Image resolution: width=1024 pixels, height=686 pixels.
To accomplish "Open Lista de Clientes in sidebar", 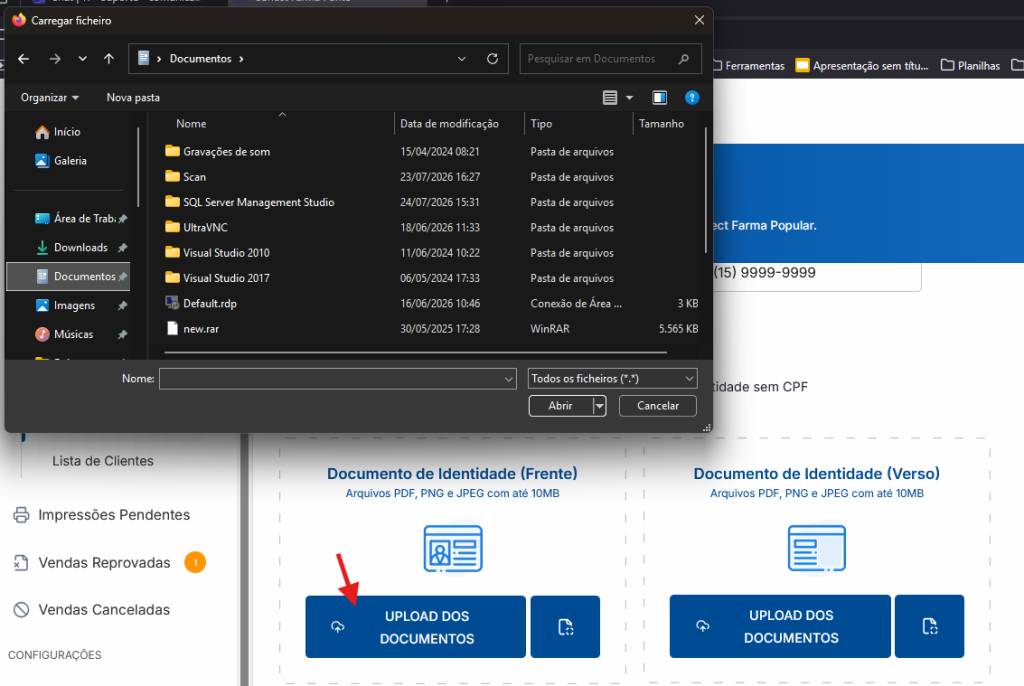I will pos(103,461).
